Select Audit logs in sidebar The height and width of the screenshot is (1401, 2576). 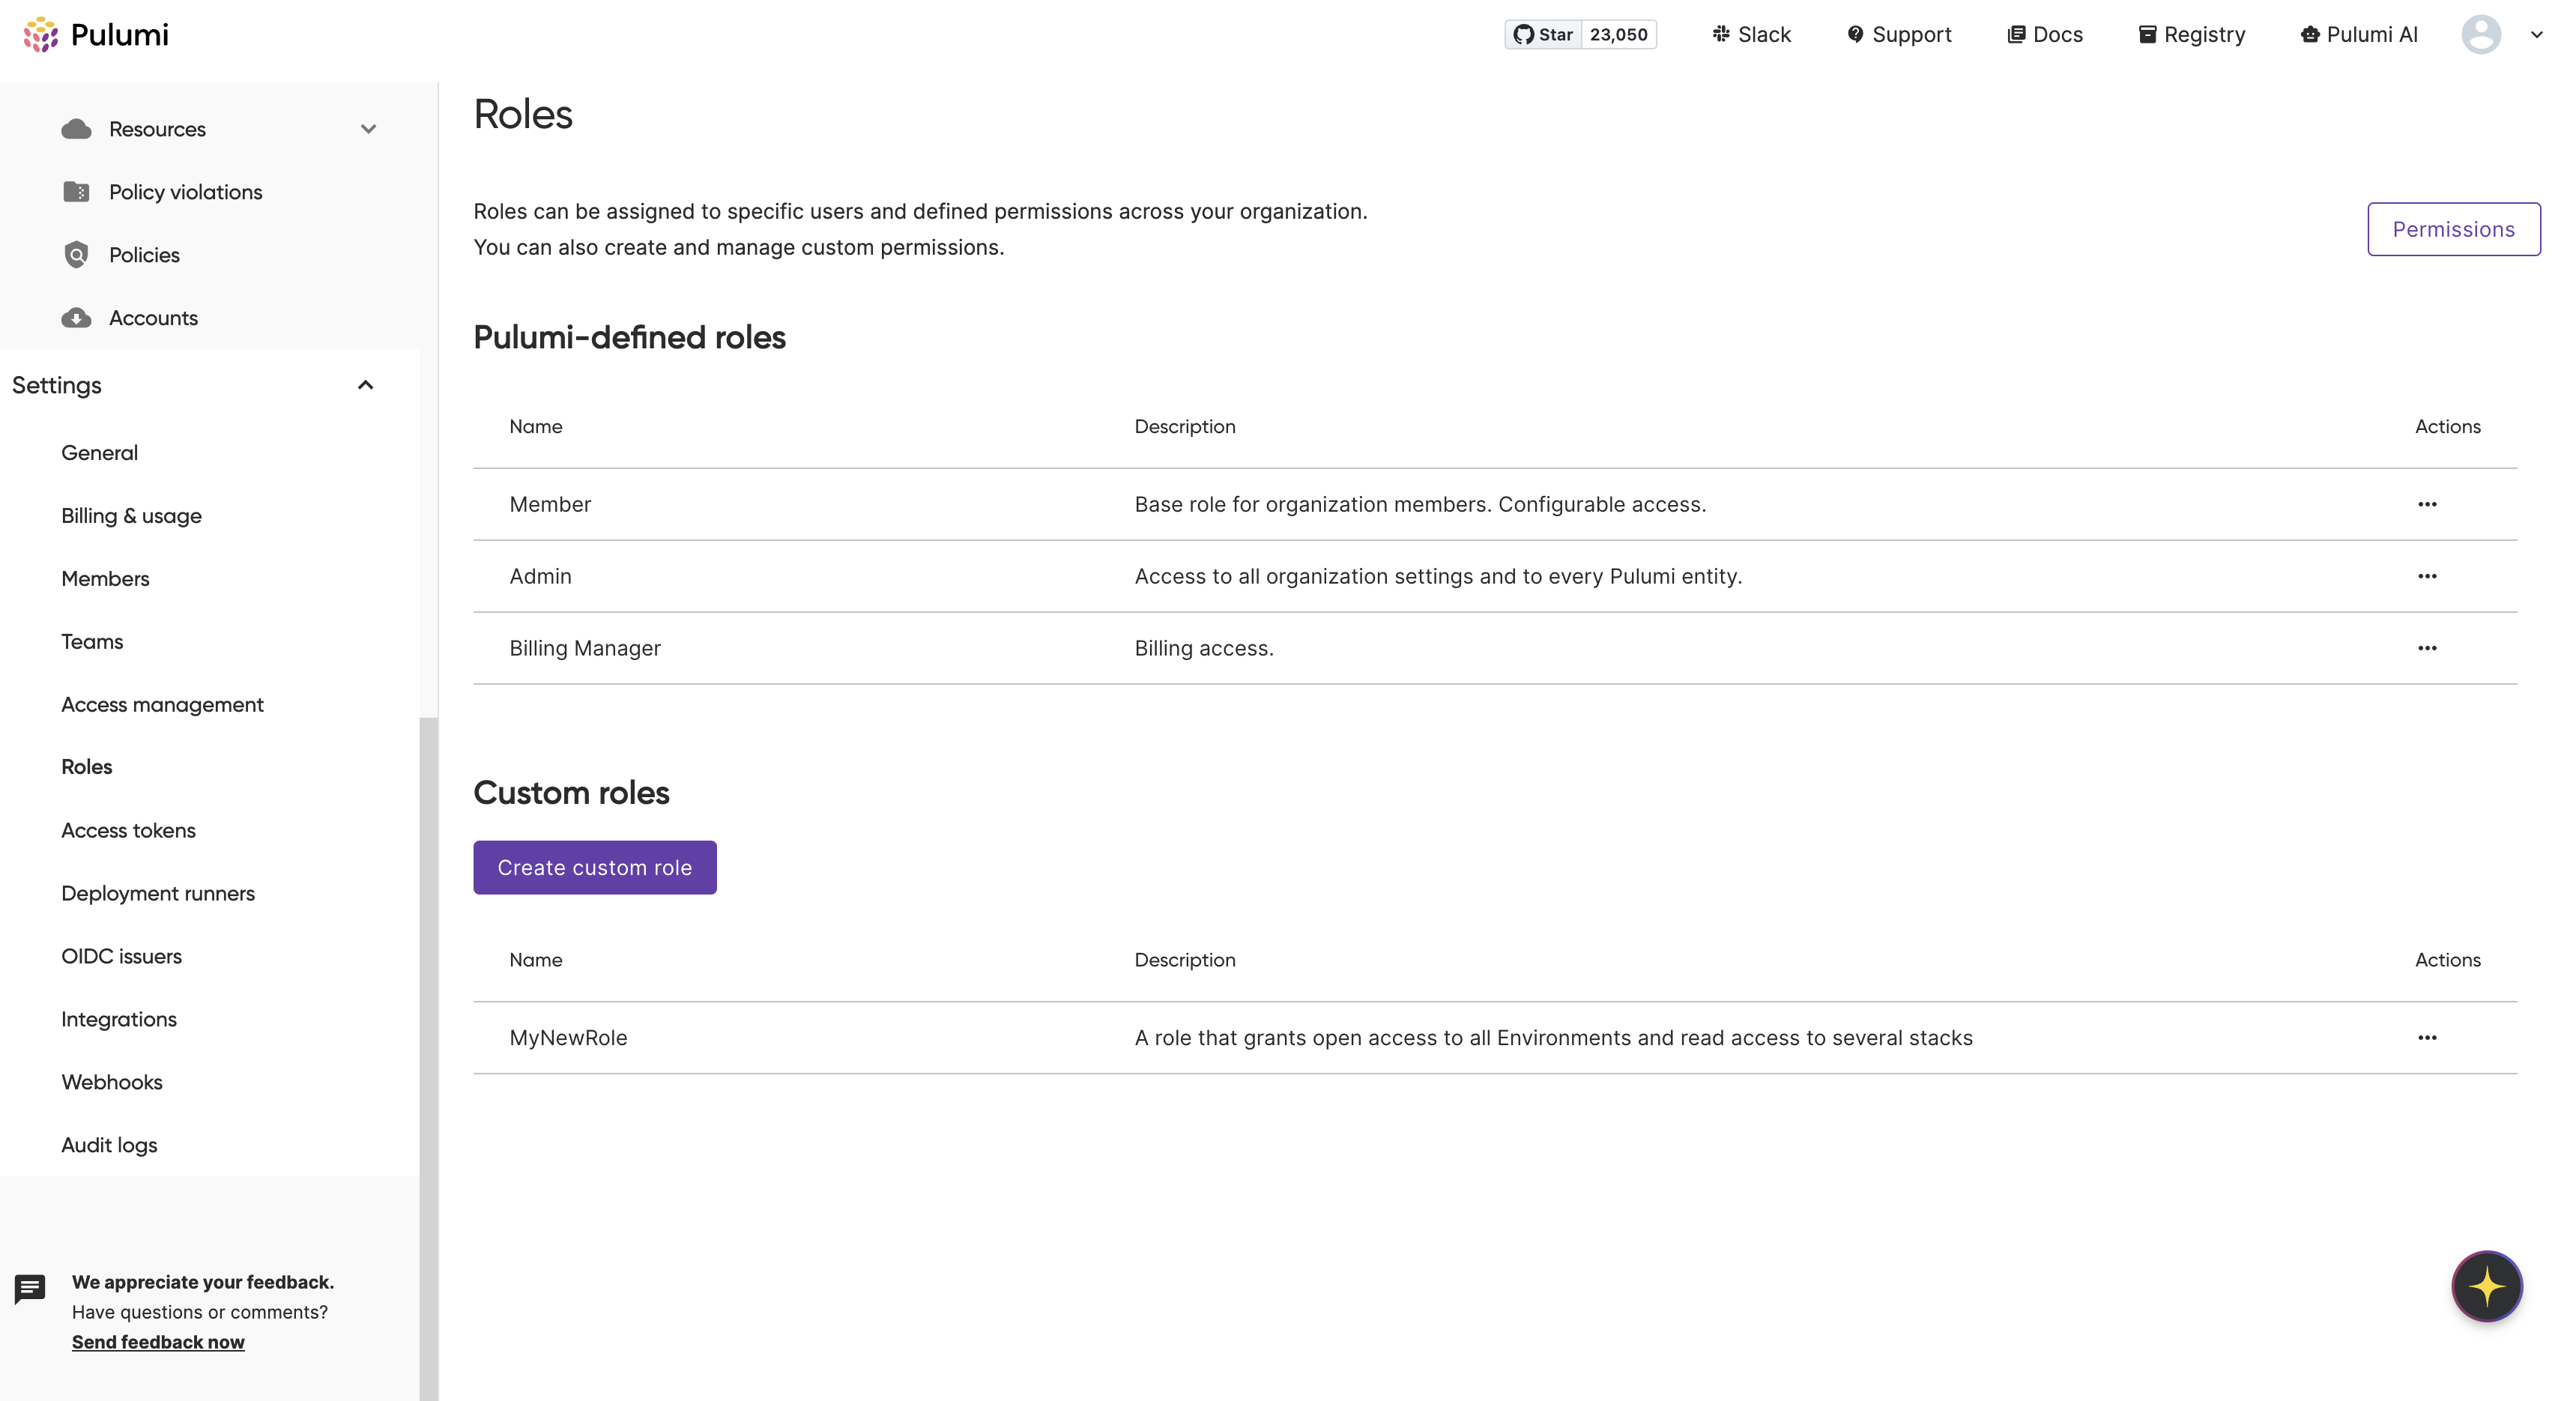click(x=109, y=1145)
